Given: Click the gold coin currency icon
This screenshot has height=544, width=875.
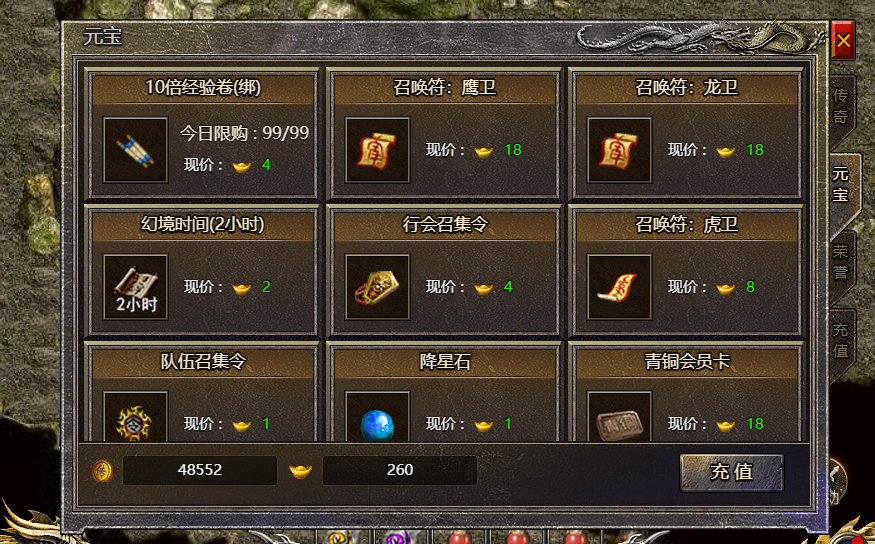Looking at the screenshot, I should [x=103, y=471].
